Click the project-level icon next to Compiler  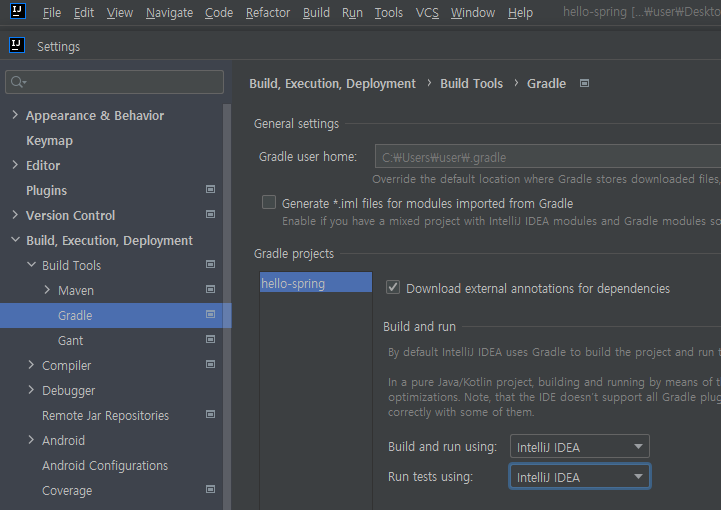[210, 365]
